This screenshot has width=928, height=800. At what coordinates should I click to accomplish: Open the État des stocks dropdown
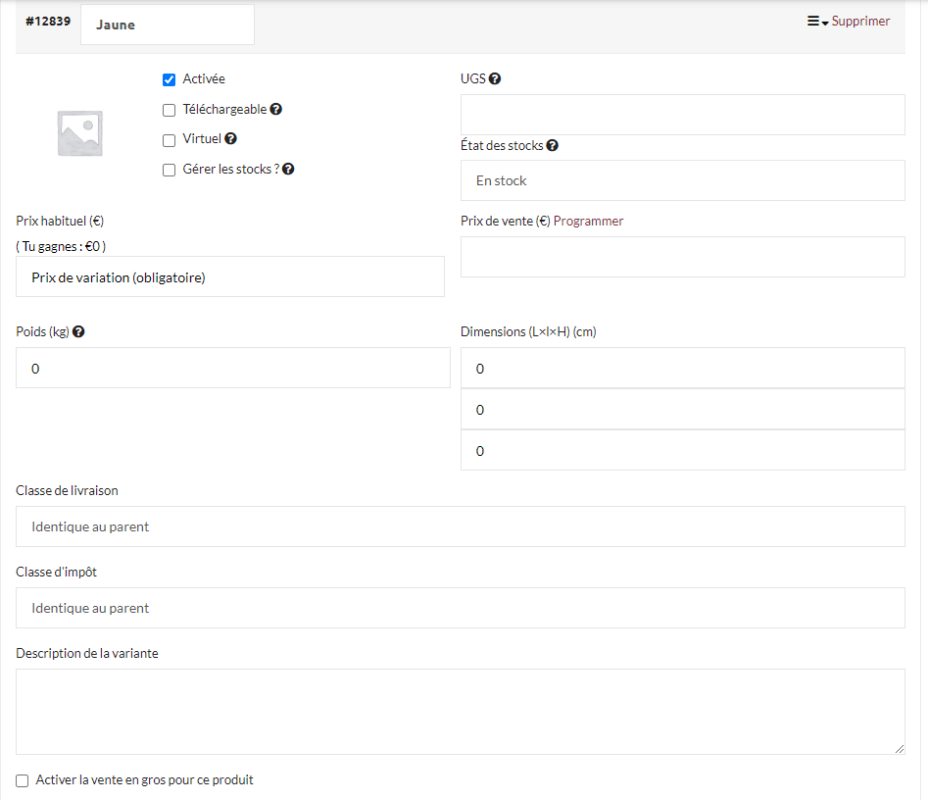pos(682,180)
